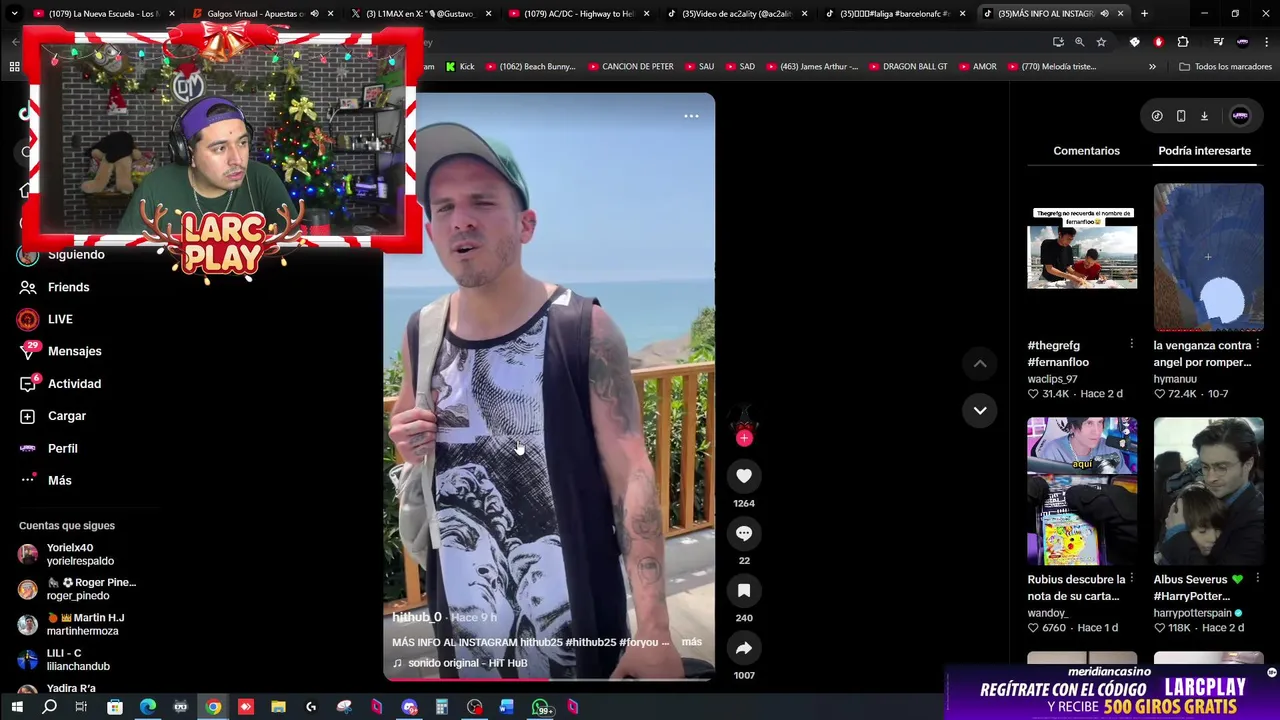Viewport: 1280px width, 720px height.
Task: Open Actividad in the sidebar
Action: tap(60, 384)
